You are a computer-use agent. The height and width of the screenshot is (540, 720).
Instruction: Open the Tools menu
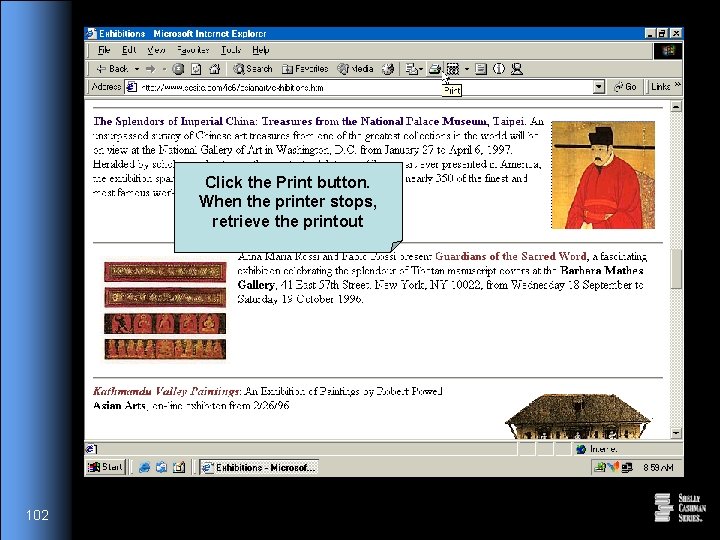(x=231, y=50)
